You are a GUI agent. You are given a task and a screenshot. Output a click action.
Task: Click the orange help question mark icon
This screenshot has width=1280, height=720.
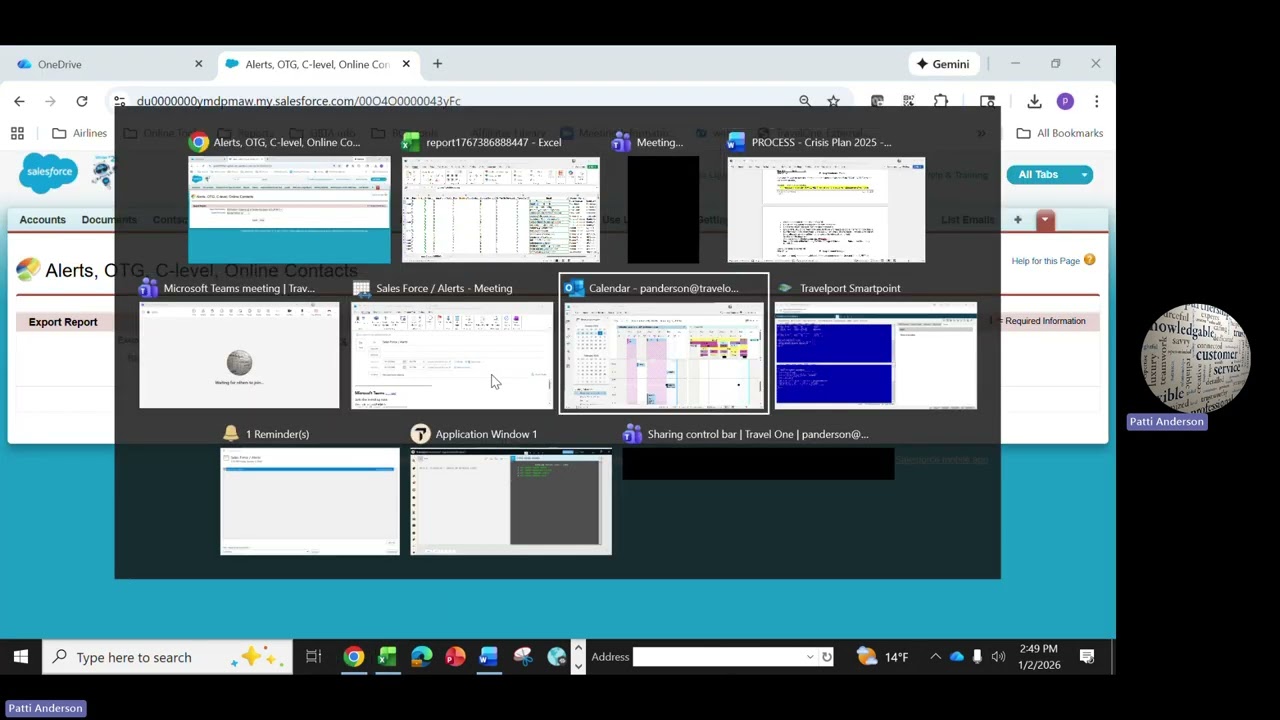(x=1089, y=260)
